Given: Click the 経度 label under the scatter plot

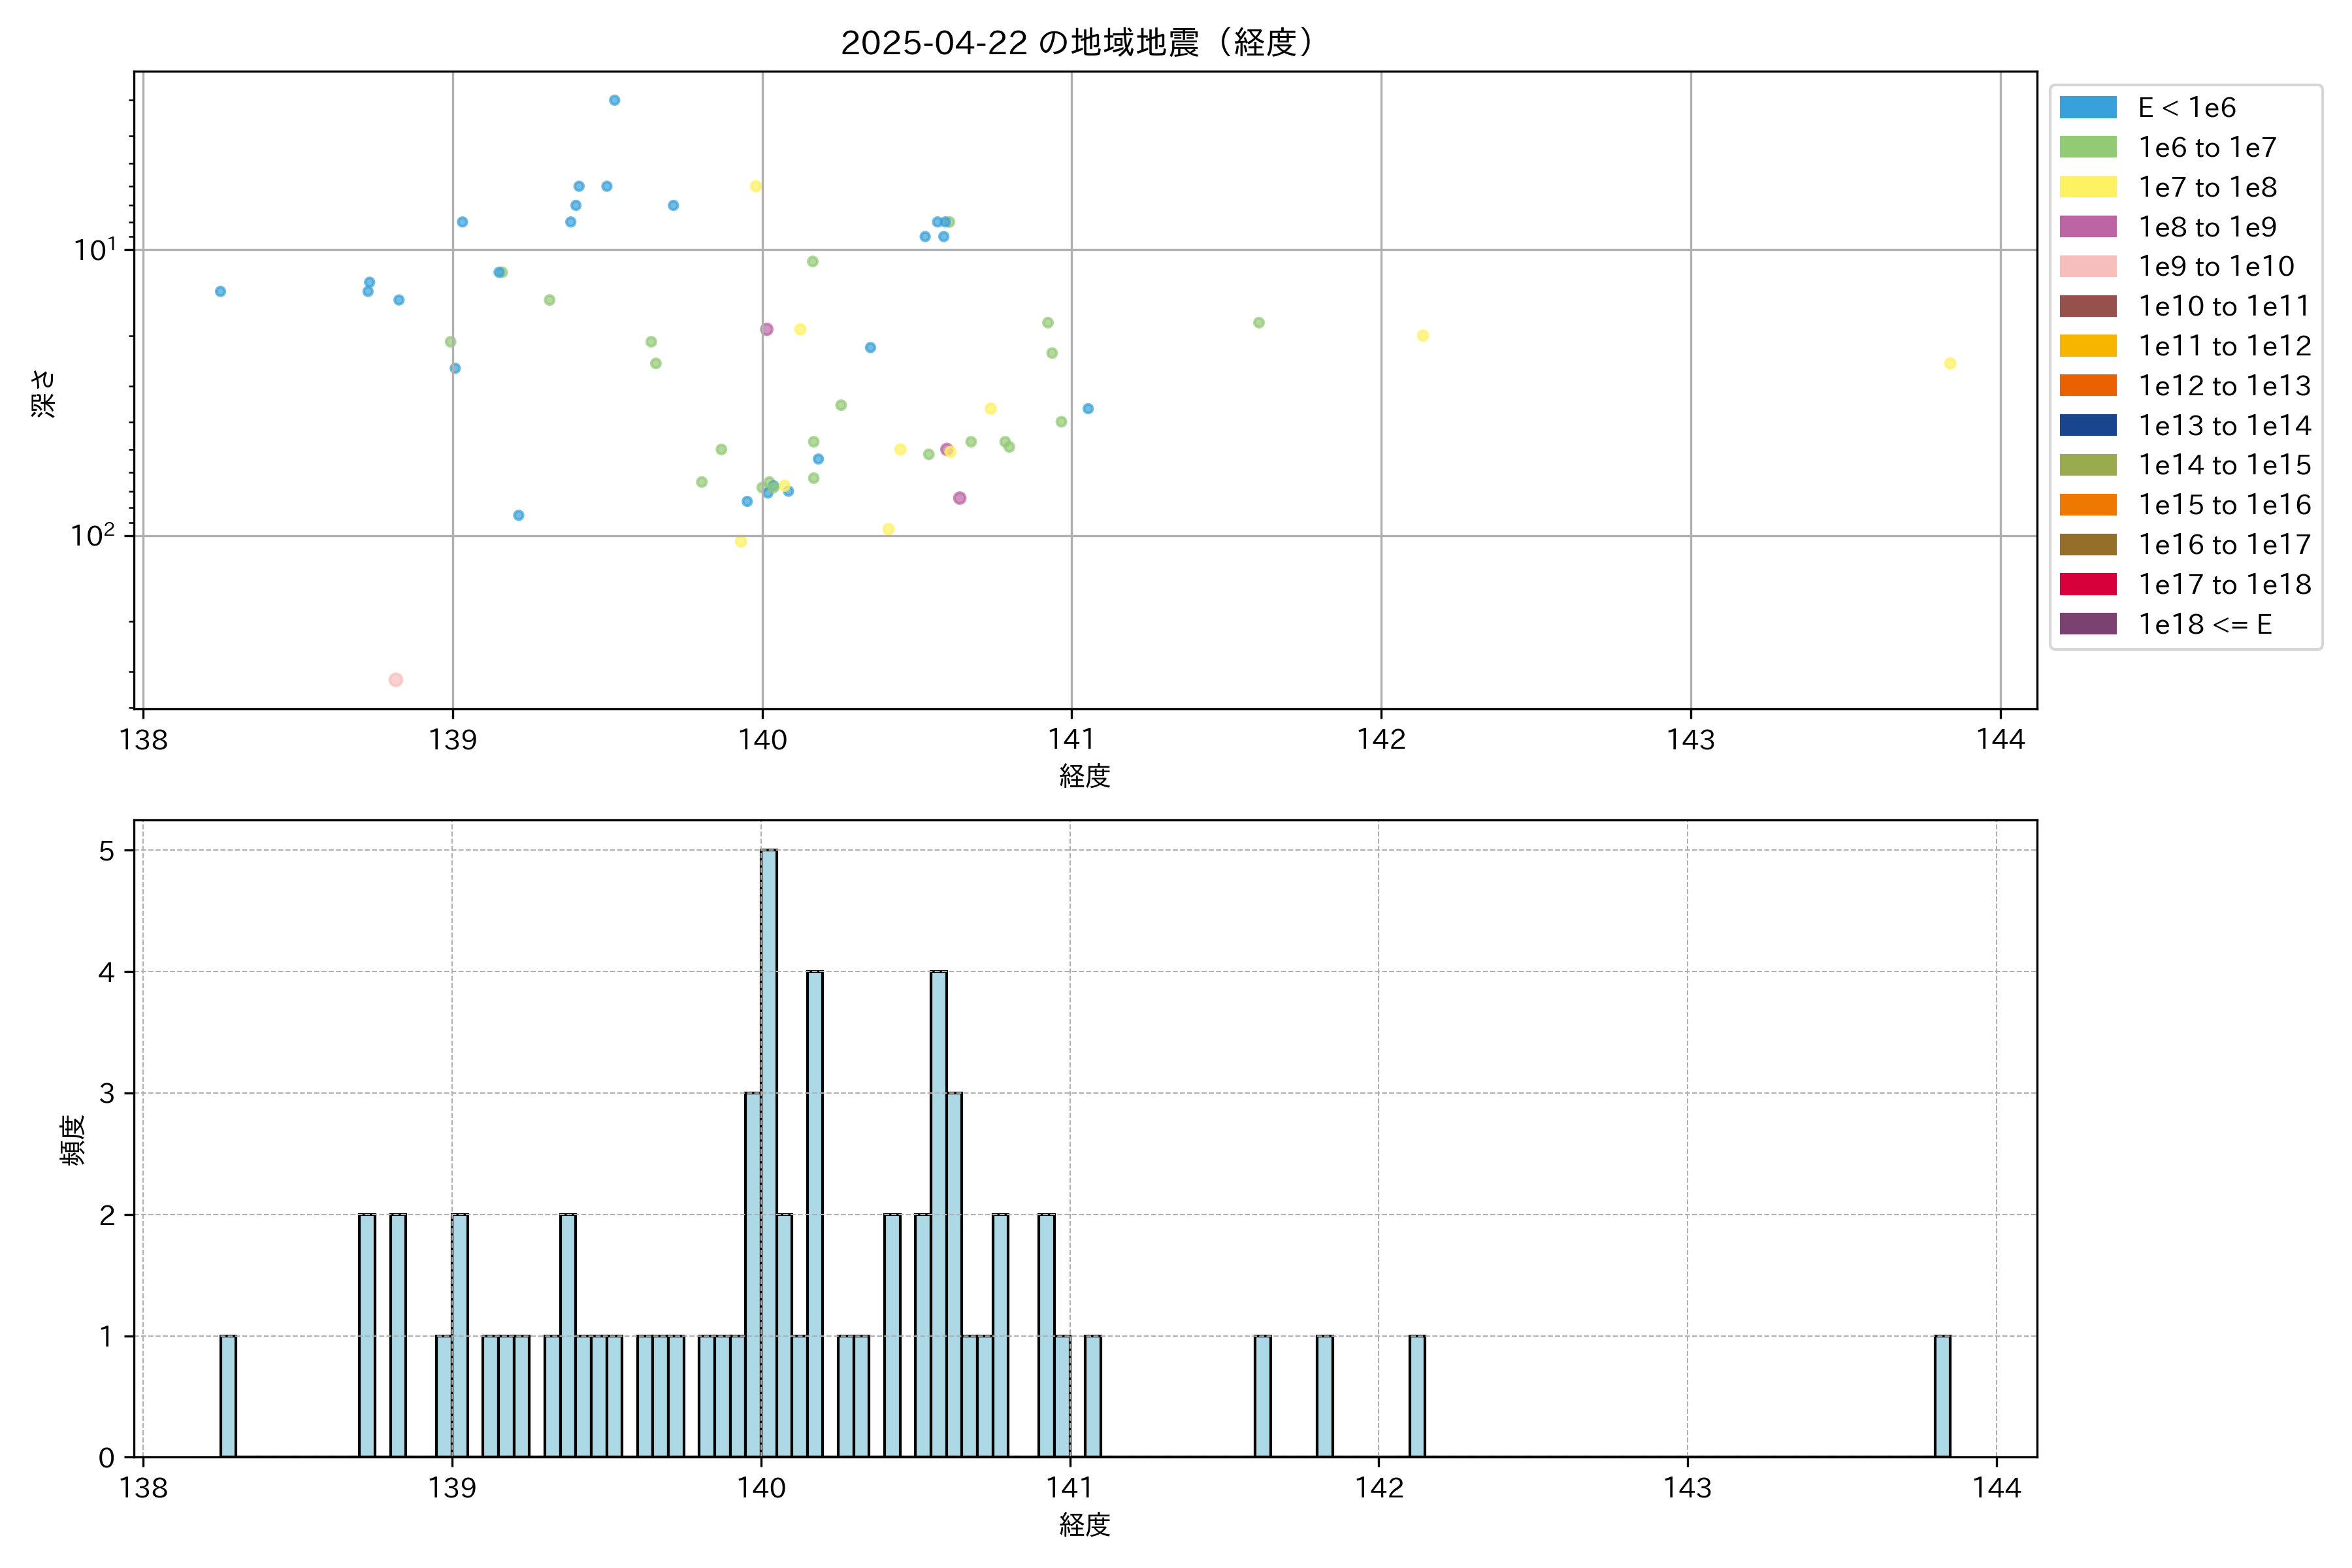Looking at the screenshot, I should point(1084,776).
